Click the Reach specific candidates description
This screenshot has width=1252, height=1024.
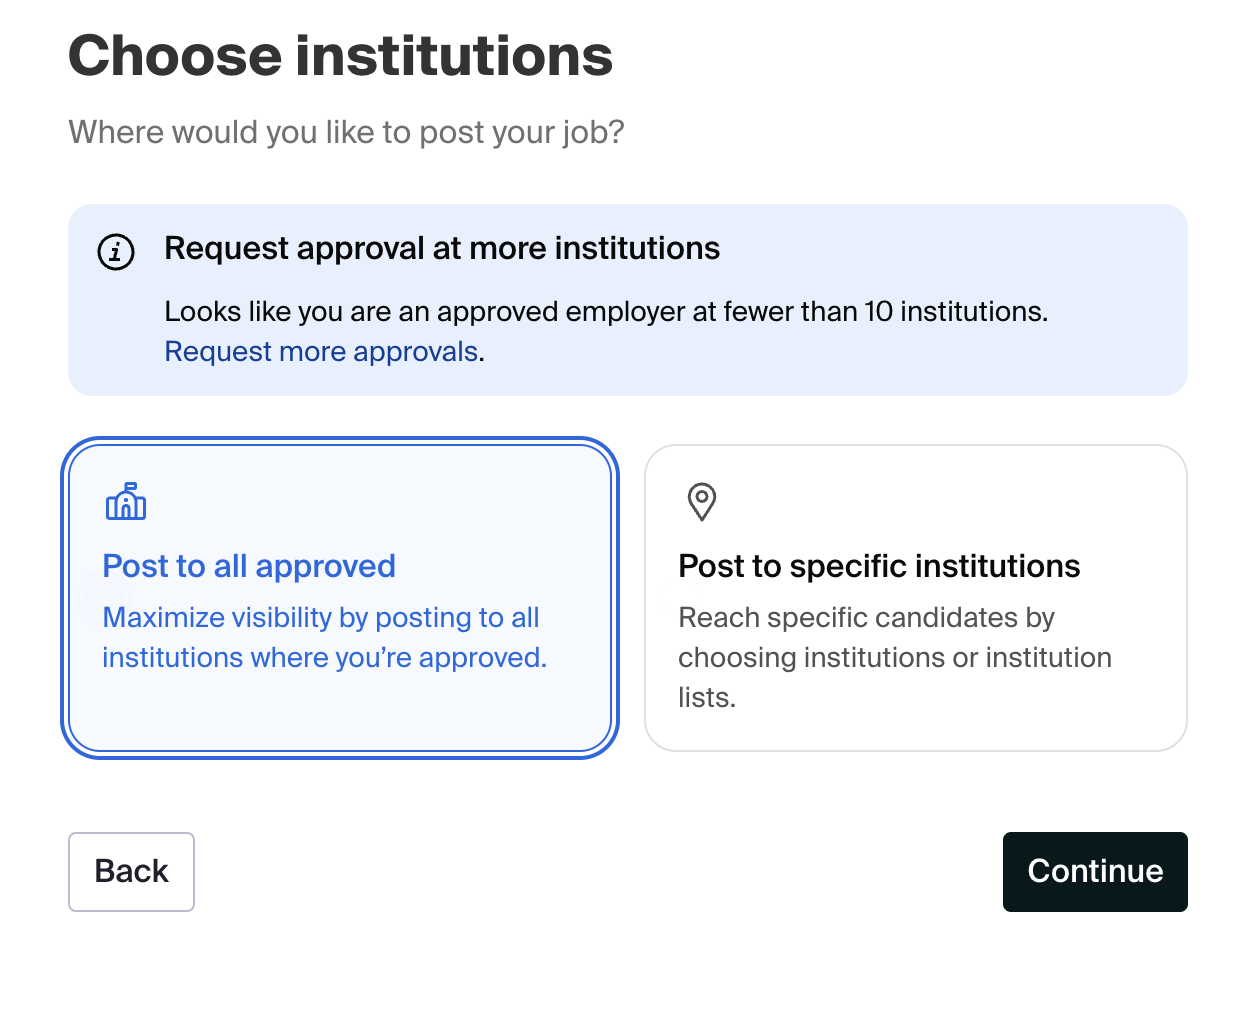coord(895,657)
